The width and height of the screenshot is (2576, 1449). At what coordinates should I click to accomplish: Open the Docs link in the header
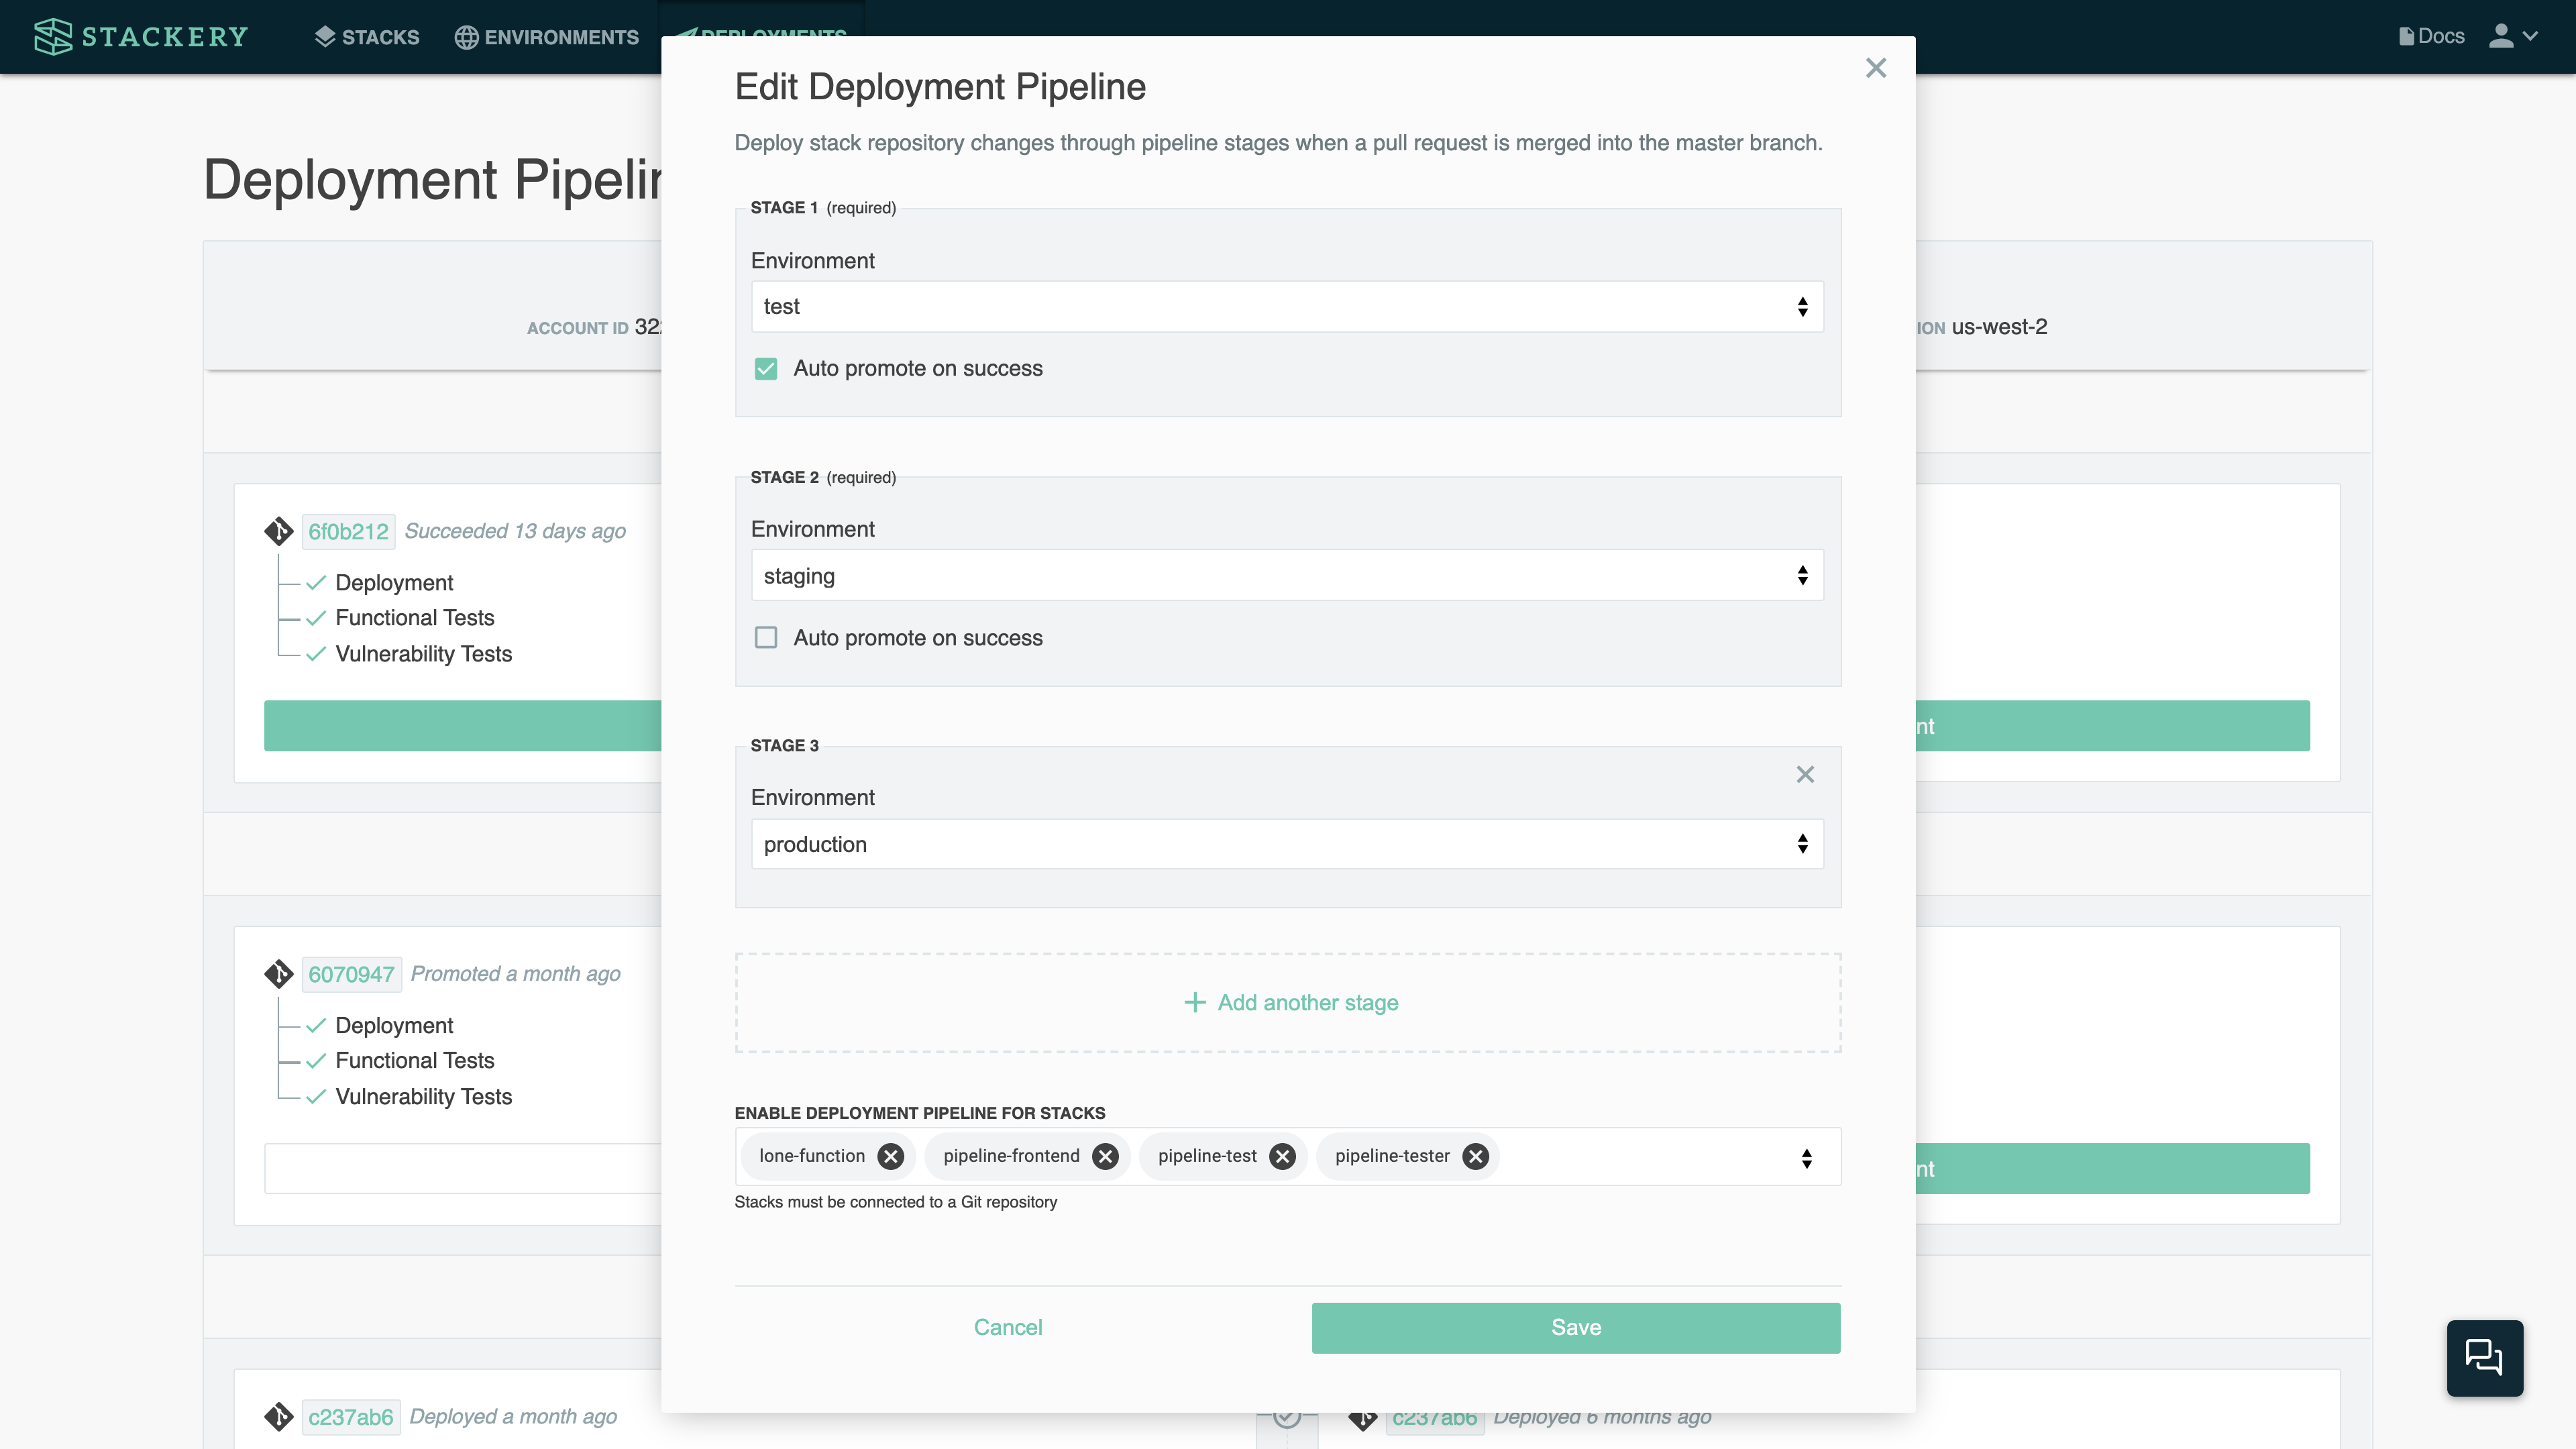pyautogui.click(x=2431, y=36)
